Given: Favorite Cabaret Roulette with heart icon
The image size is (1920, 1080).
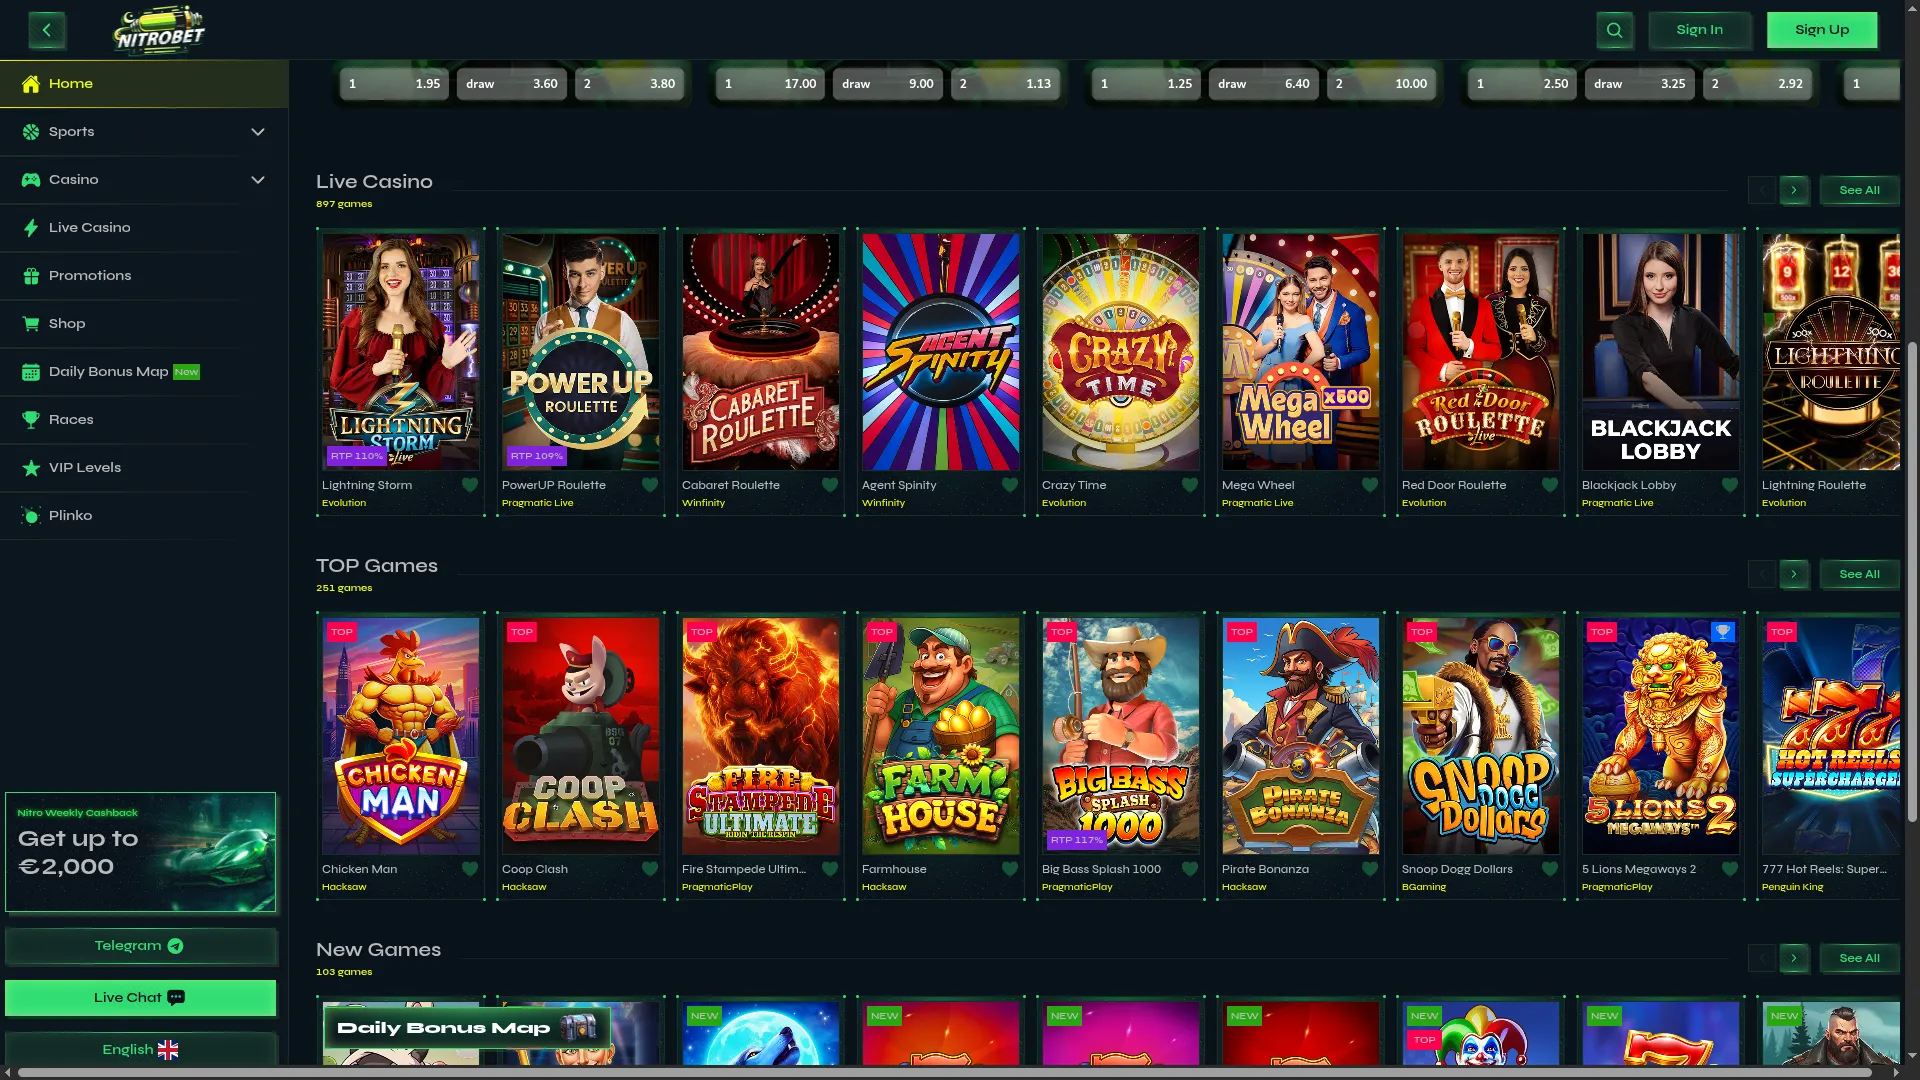Looking at the screenshot, I should [x=830, y=485].
